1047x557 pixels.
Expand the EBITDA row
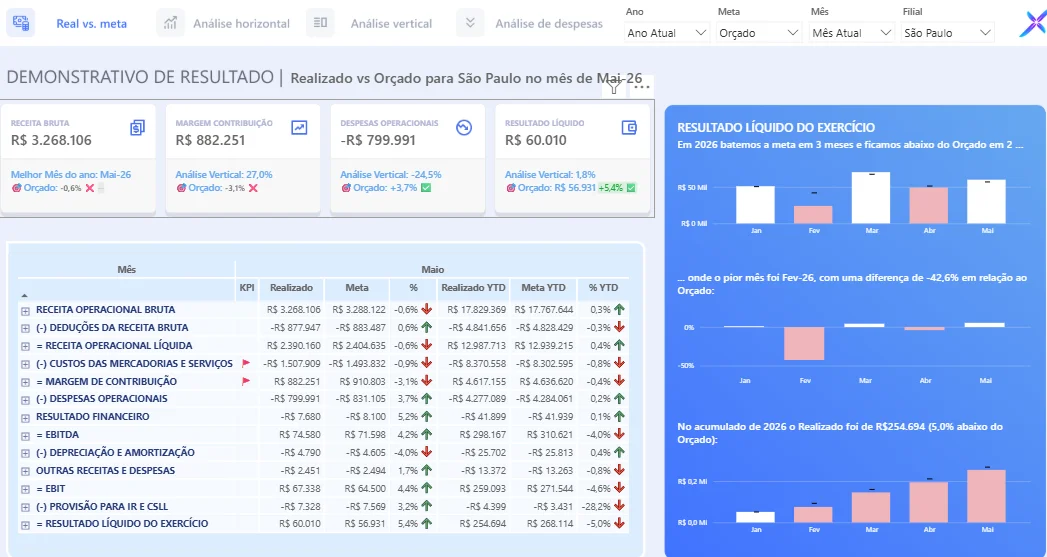25,435
